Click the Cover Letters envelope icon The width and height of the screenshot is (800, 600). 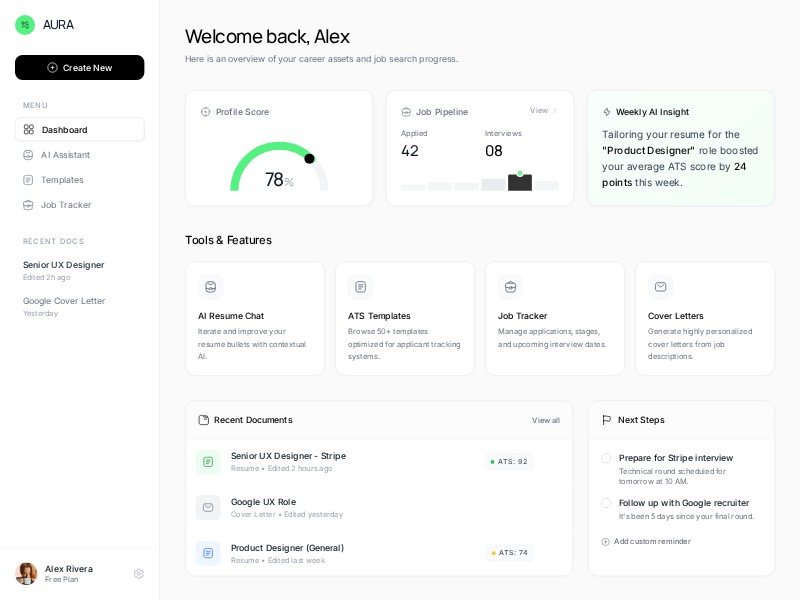pyautogui.click(x=660, y=287)
